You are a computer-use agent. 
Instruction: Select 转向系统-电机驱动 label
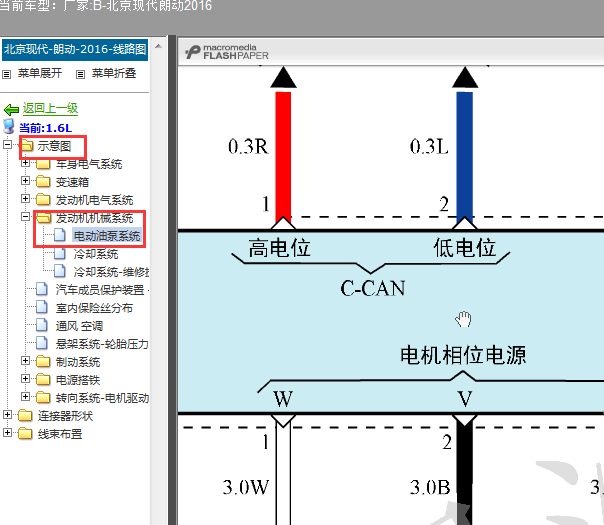click(102, 398)
